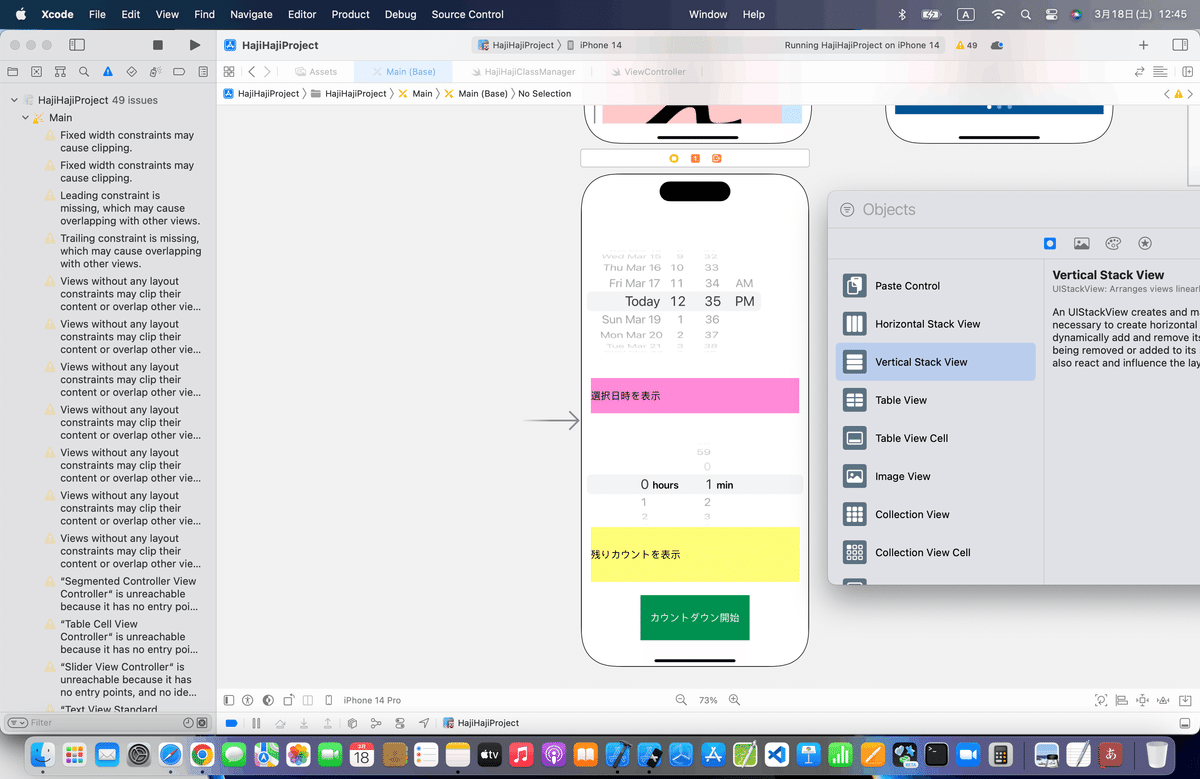This screenshot has height=779, width=1200.
Task: Change the iPhone 14 Pro canvas device
Action: (372, 700)
